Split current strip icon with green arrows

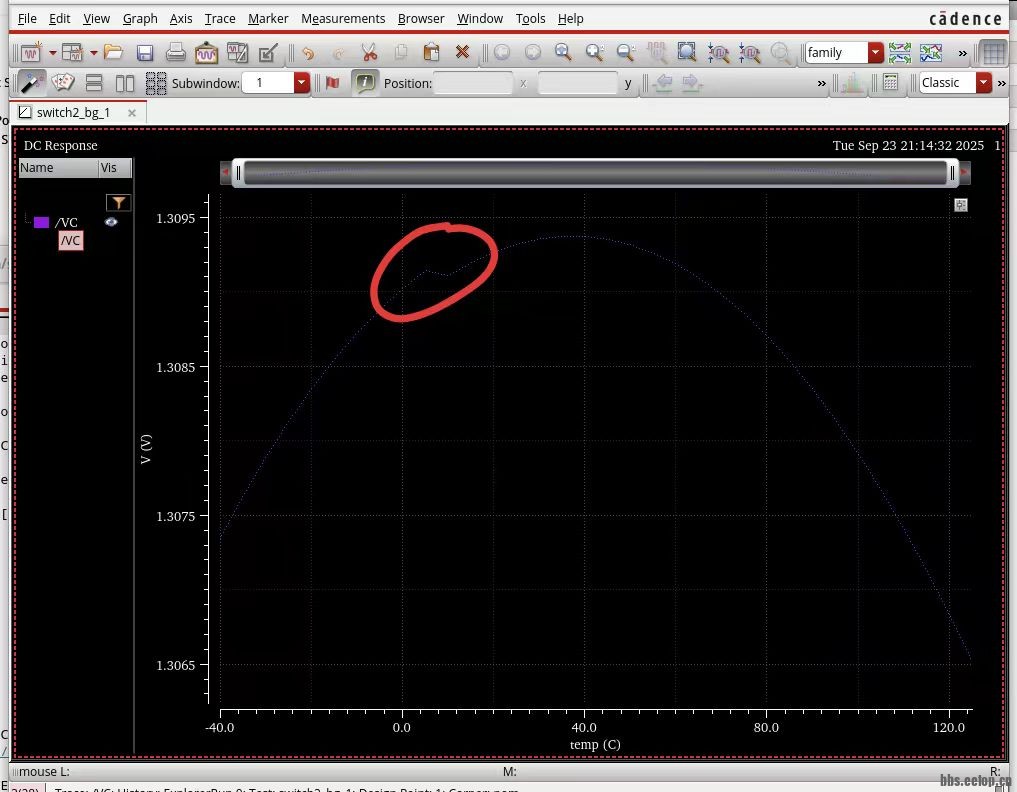click(900, 53)
